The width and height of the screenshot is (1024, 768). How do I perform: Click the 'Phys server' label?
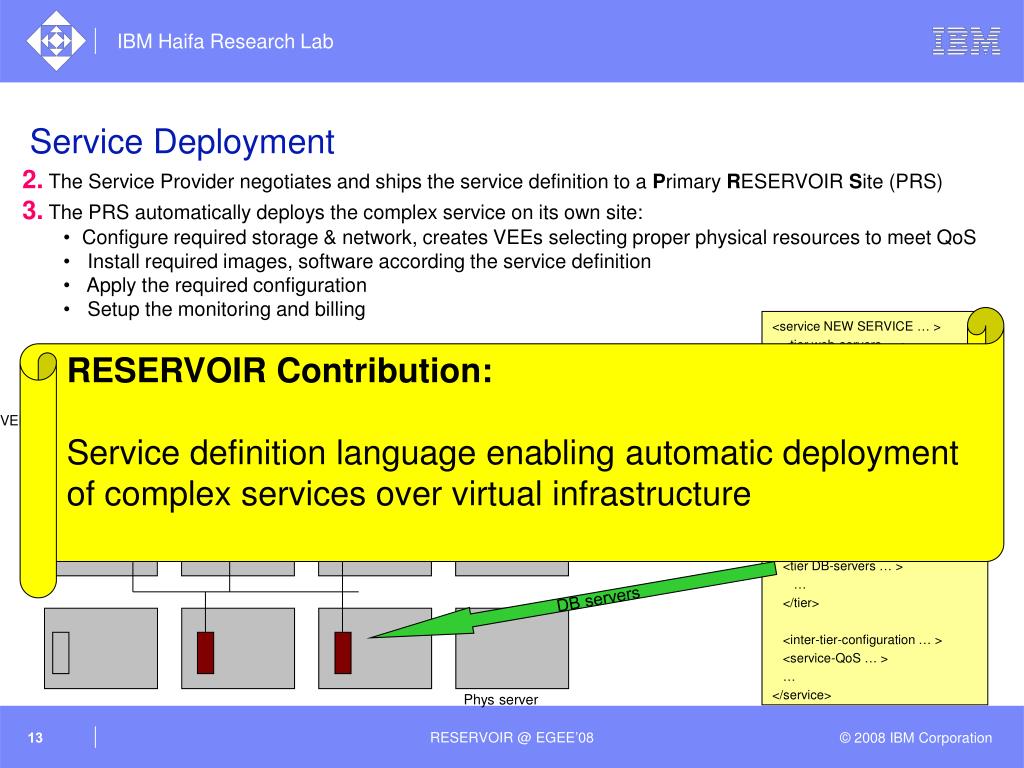501,699
